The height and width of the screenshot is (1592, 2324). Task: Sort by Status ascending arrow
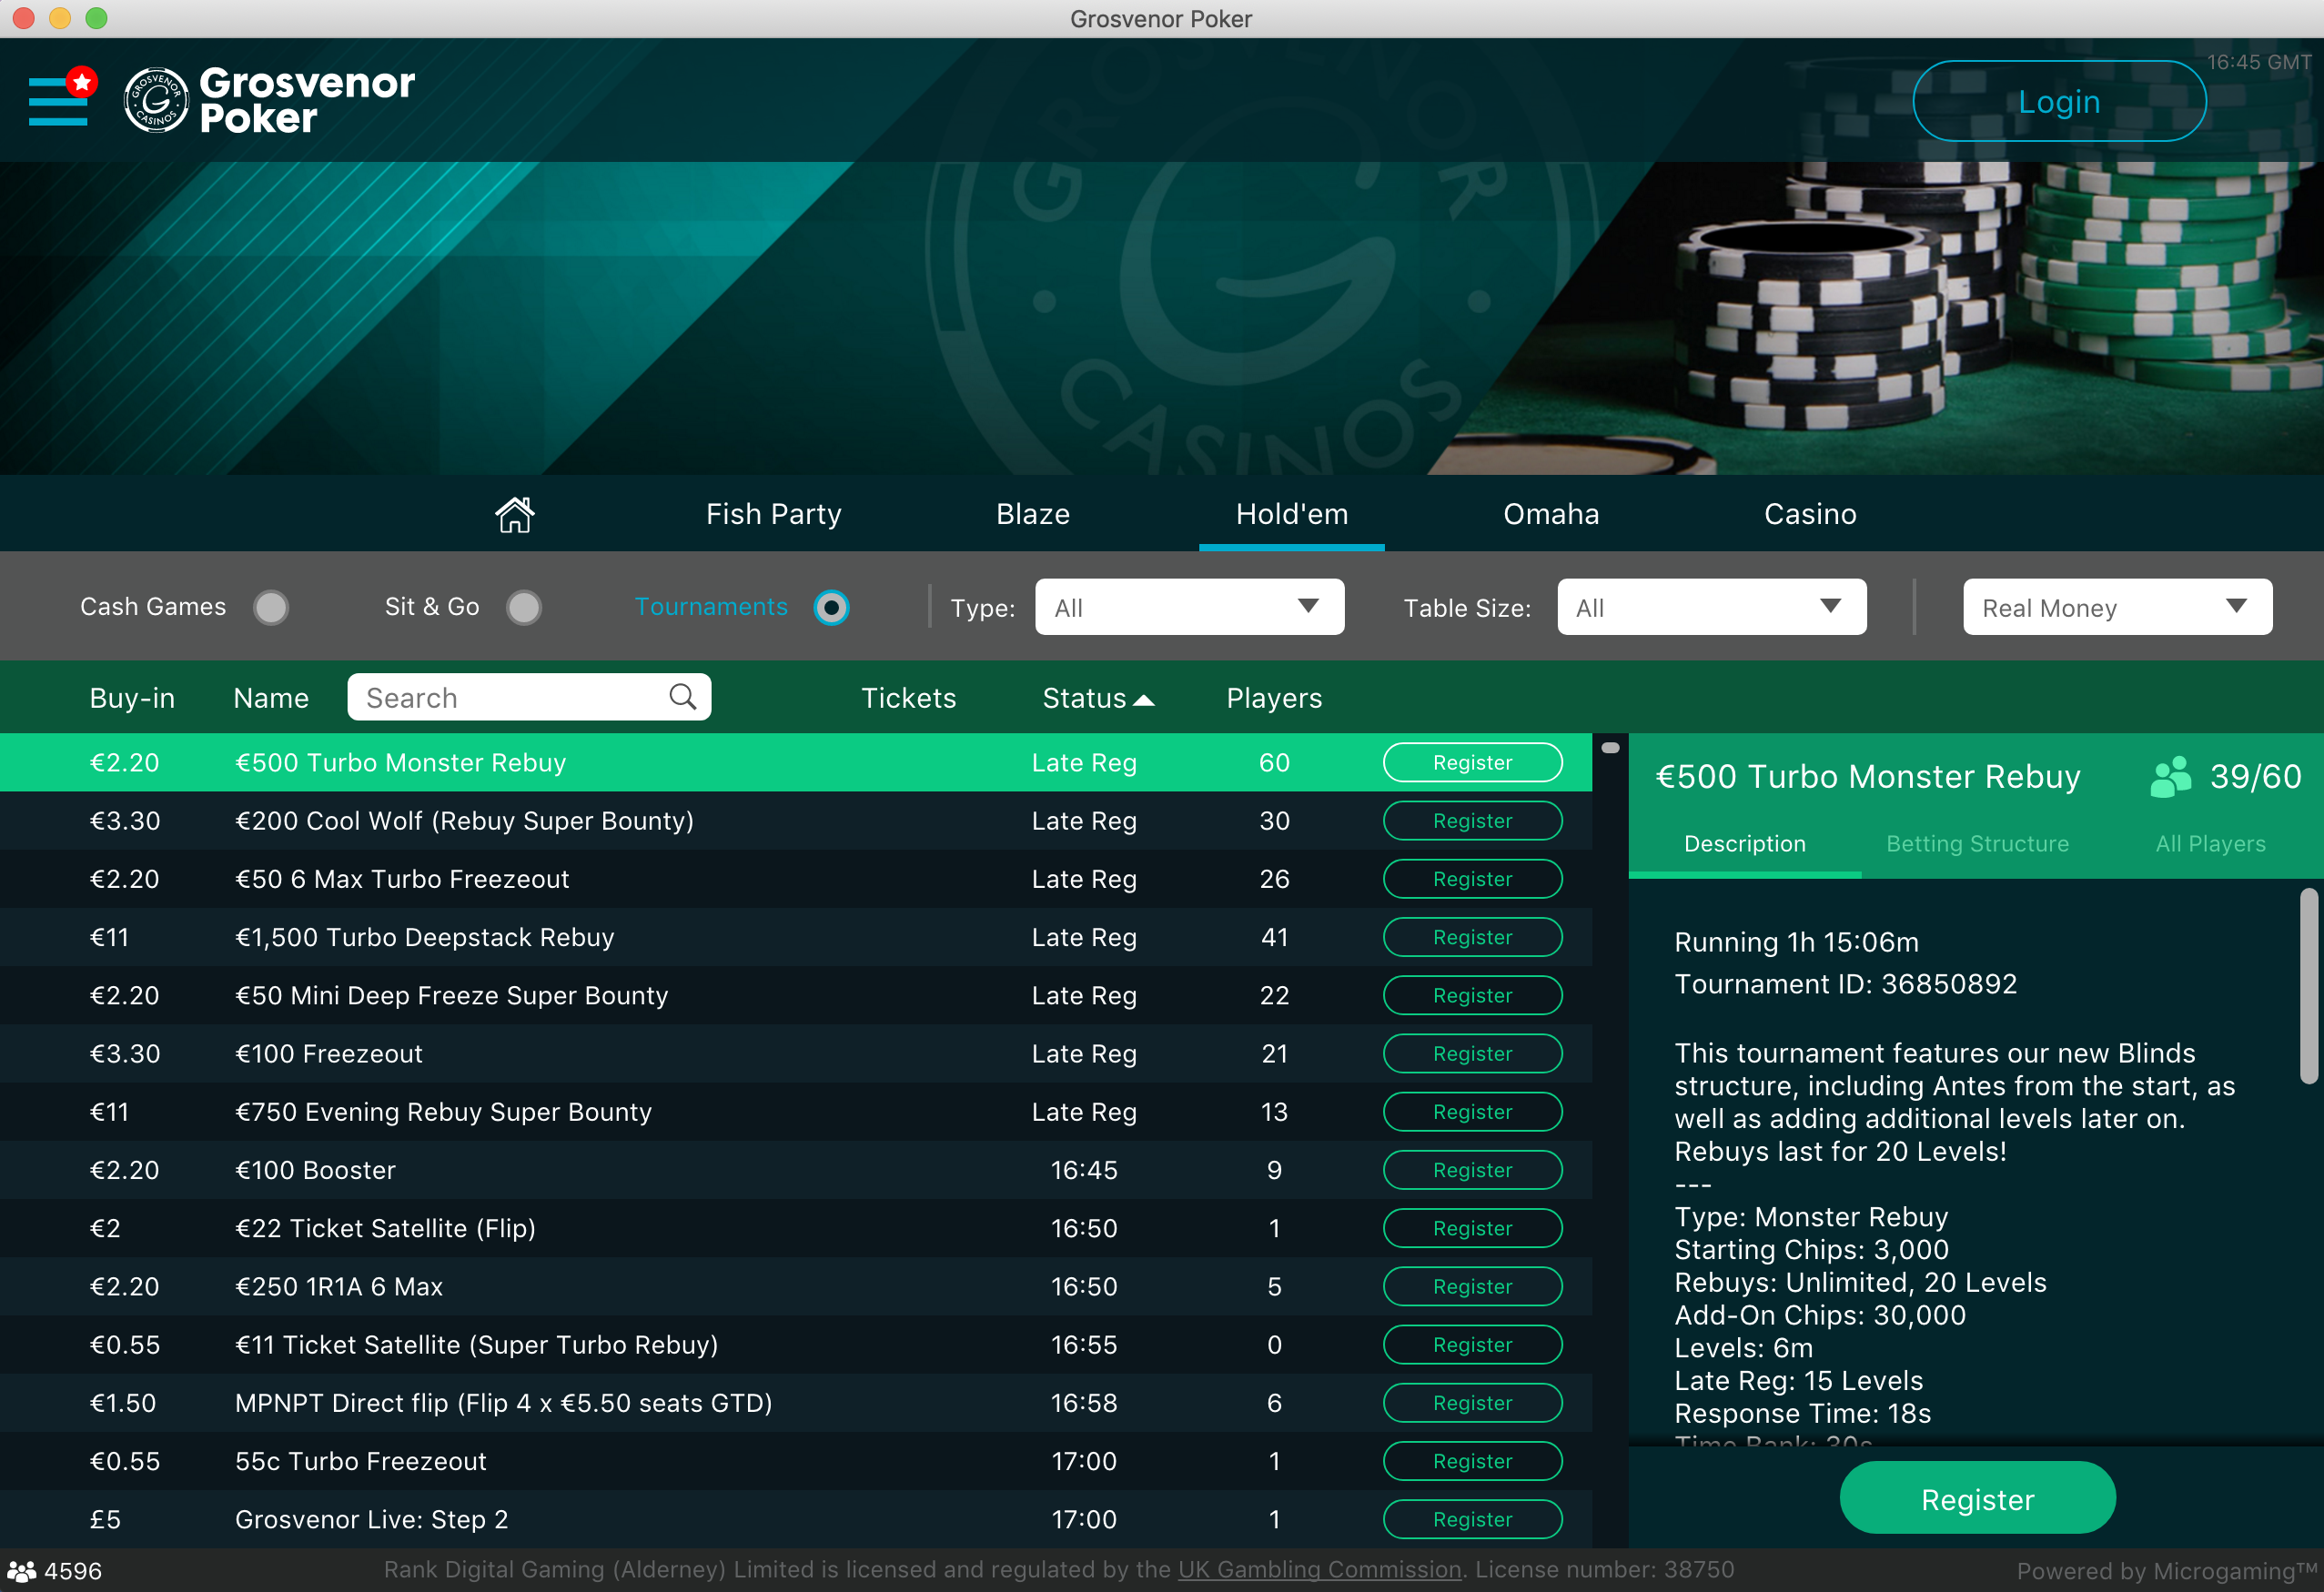click(x=1145, y=700)
